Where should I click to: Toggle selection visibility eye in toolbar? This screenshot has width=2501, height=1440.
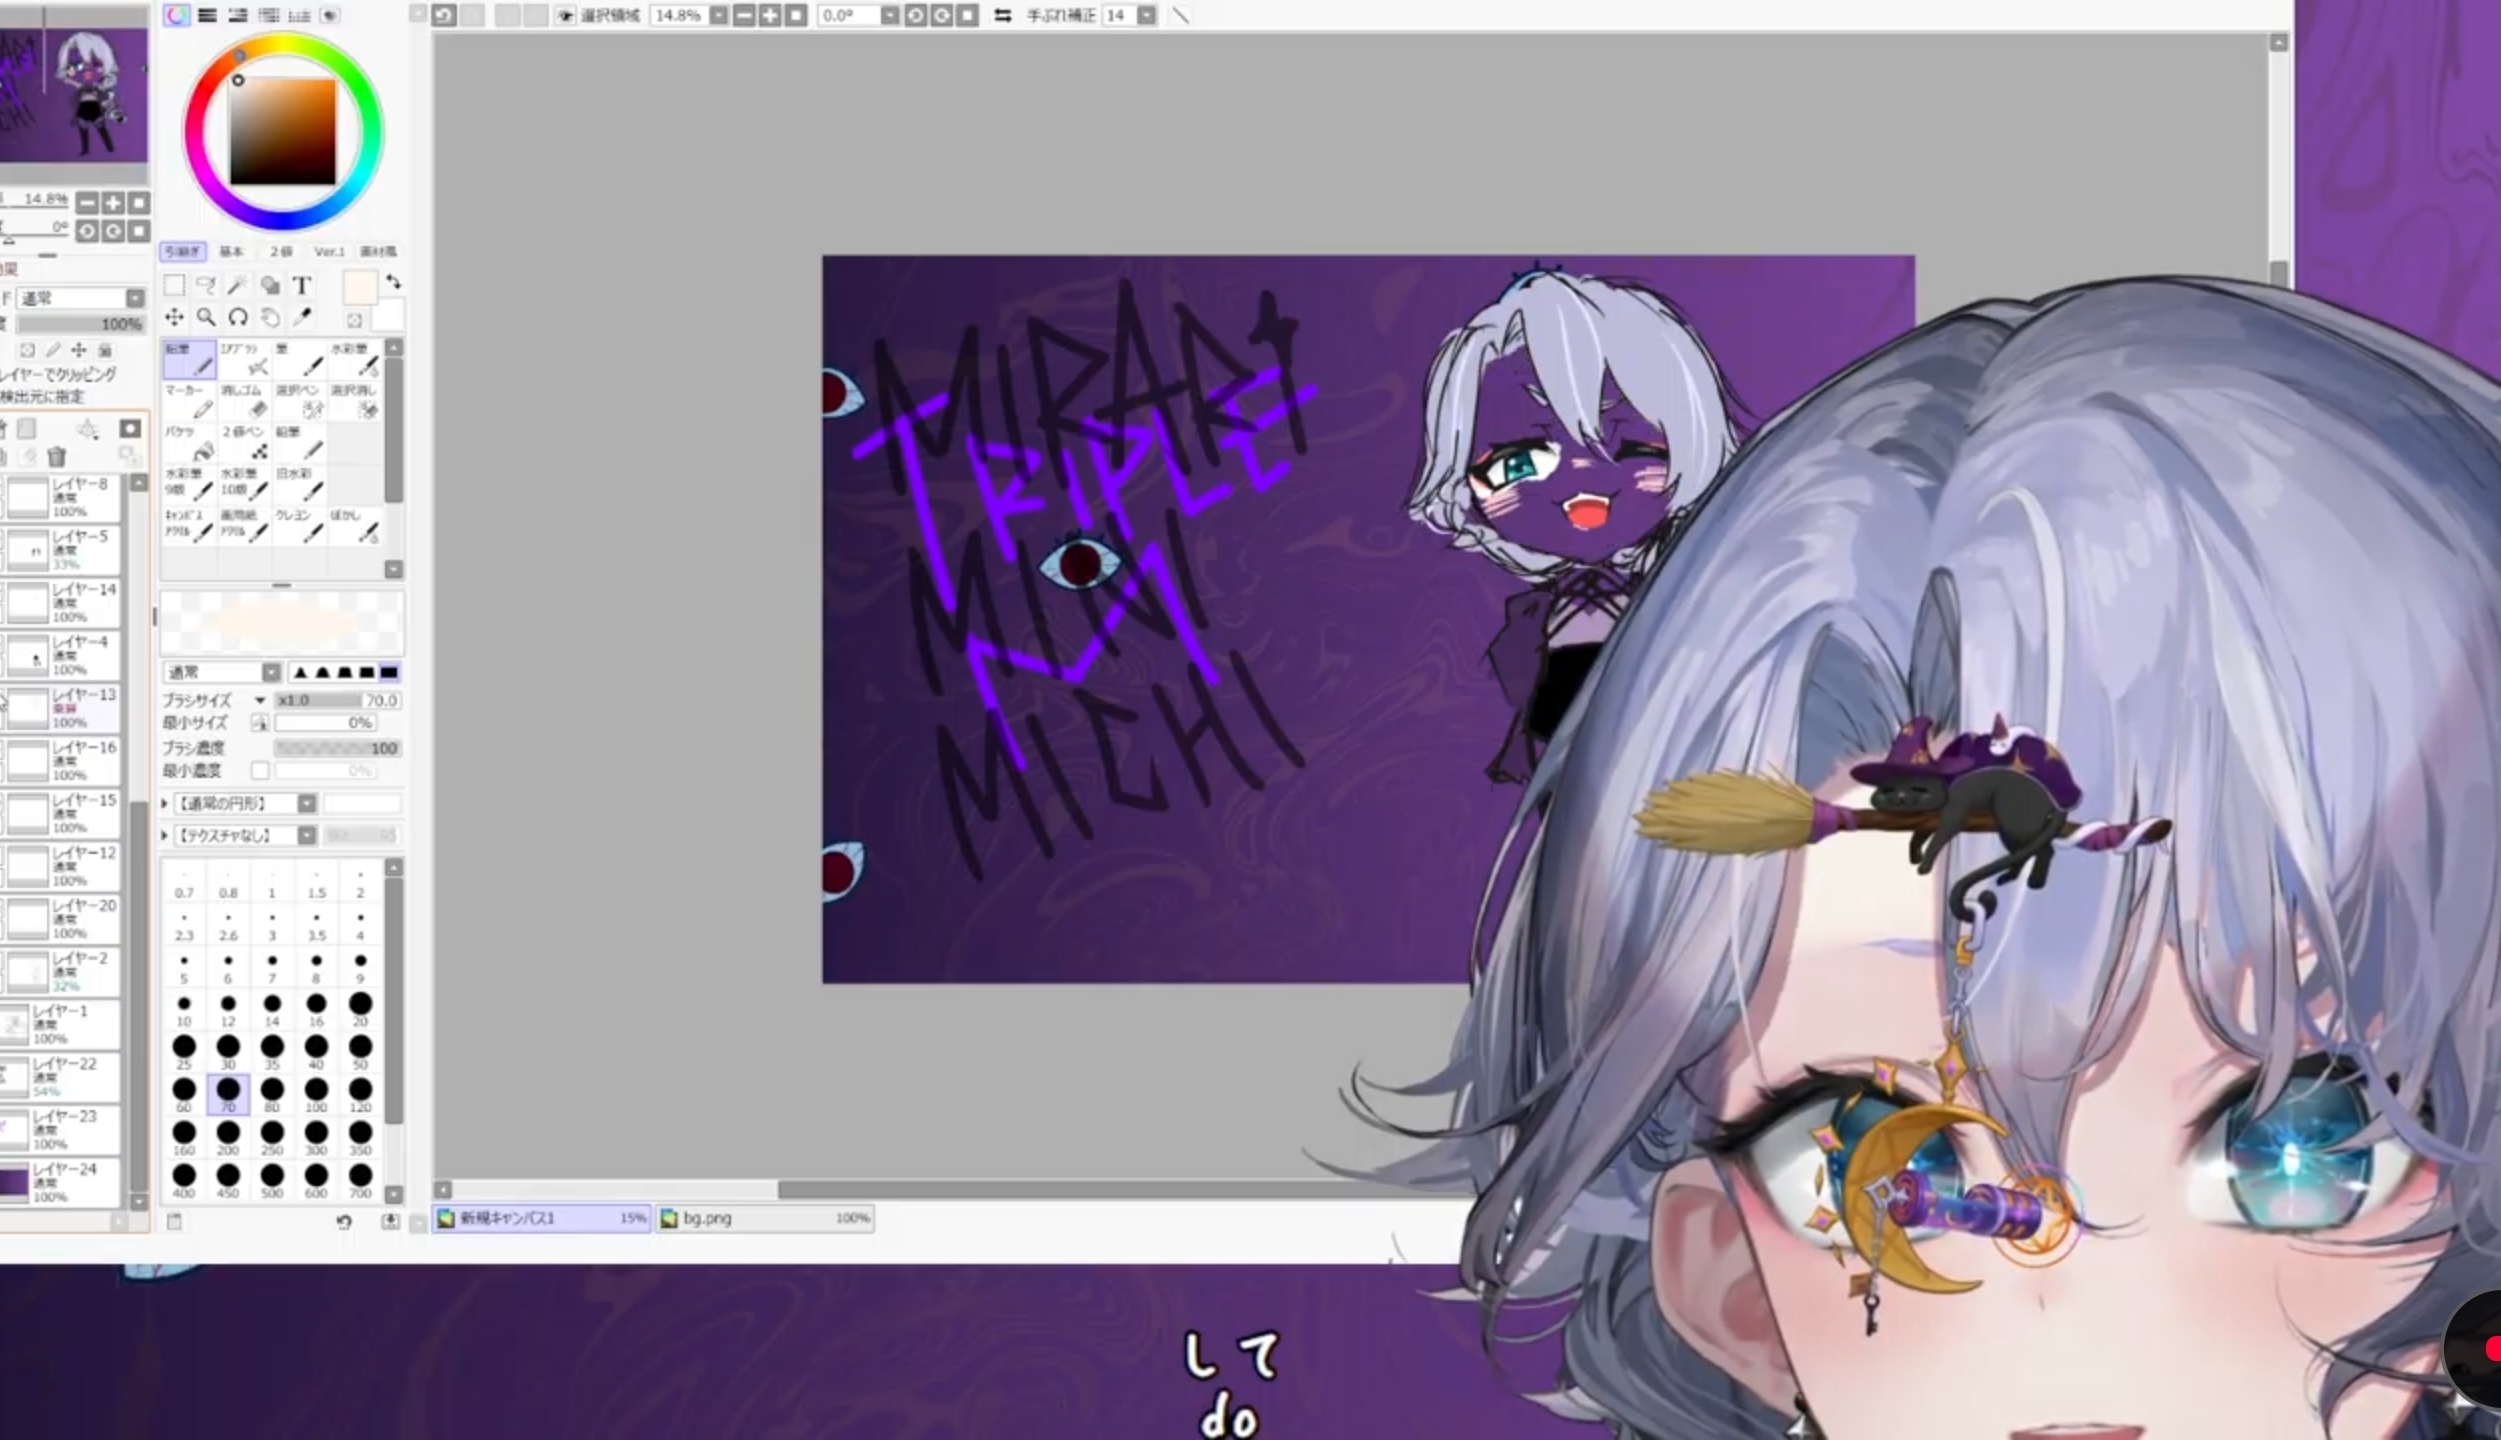565,15
